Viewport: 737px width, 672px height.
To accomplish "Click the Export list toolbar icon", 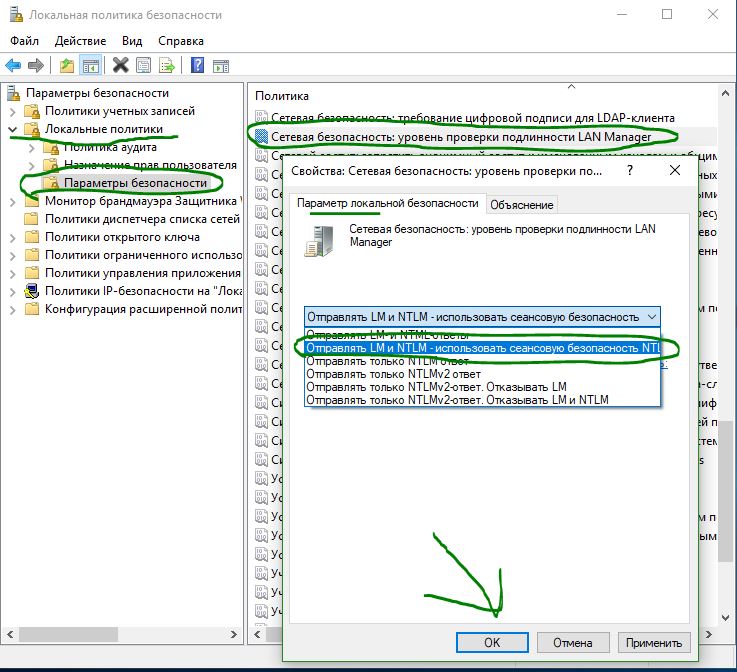I will pos(167,65).
